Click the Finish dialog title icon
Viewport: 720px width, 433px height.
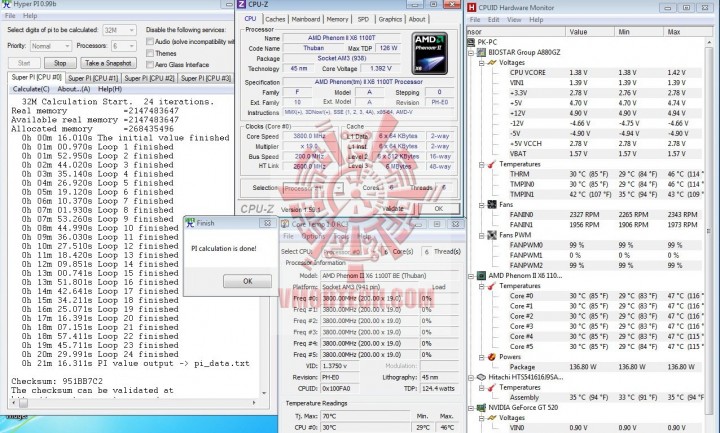point(190,223)
